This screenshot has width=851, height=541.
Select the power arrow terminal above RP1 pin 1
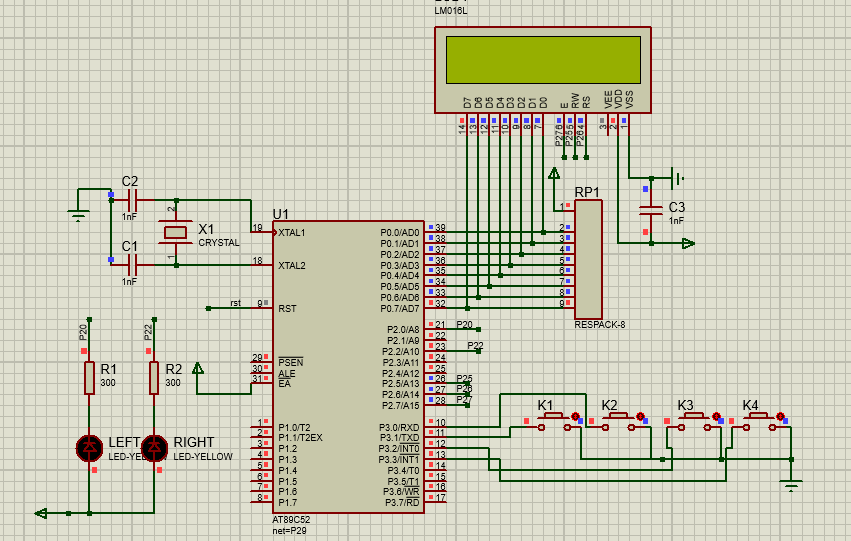click(x=554, y=173)
